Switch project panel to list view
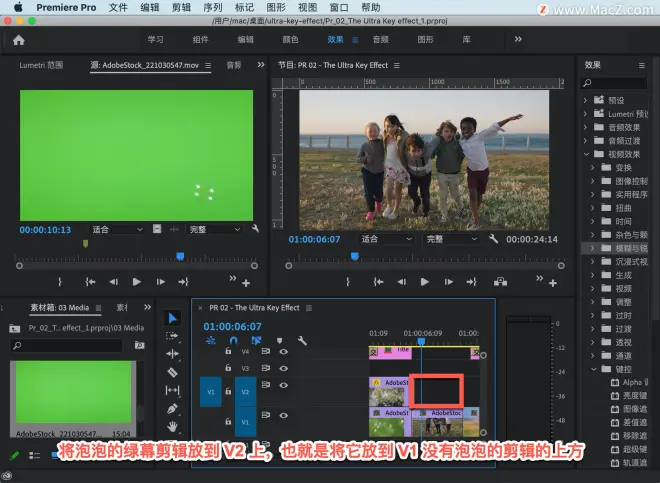This screenshot has width=660, height=483. [x=35, y=455]
